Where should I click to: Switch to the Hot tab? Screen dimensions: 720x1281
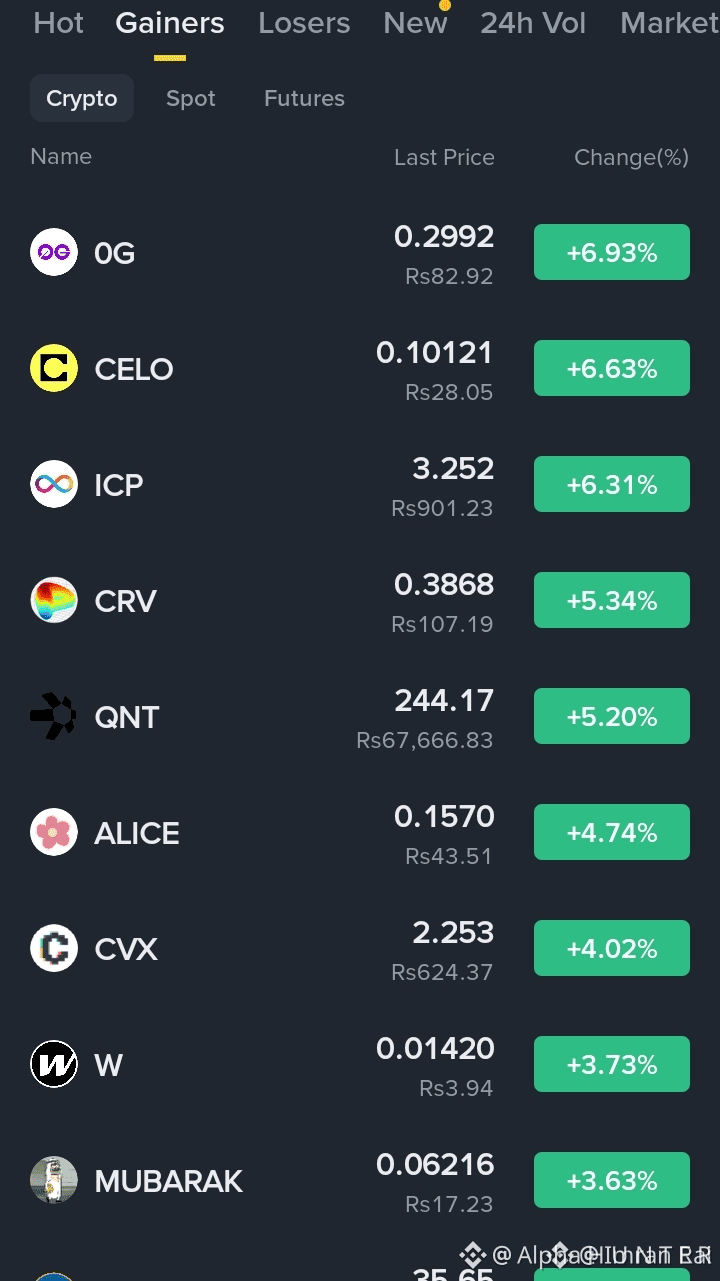click(x=59, y=23)
